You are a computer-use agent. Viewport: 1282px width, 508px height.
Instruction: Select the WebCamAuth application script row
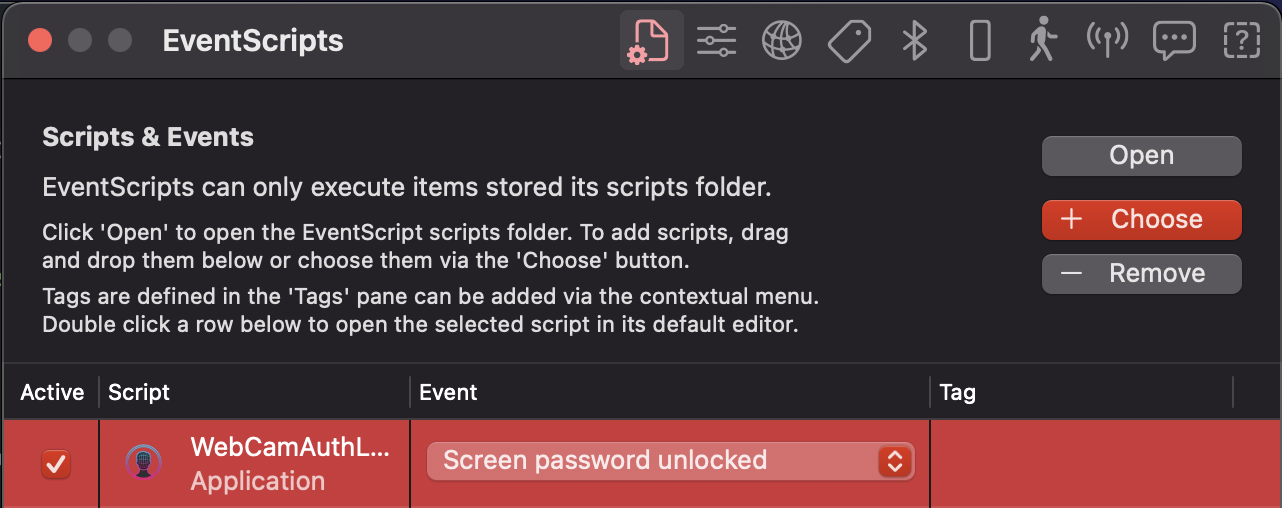click(x=640, y=464)
